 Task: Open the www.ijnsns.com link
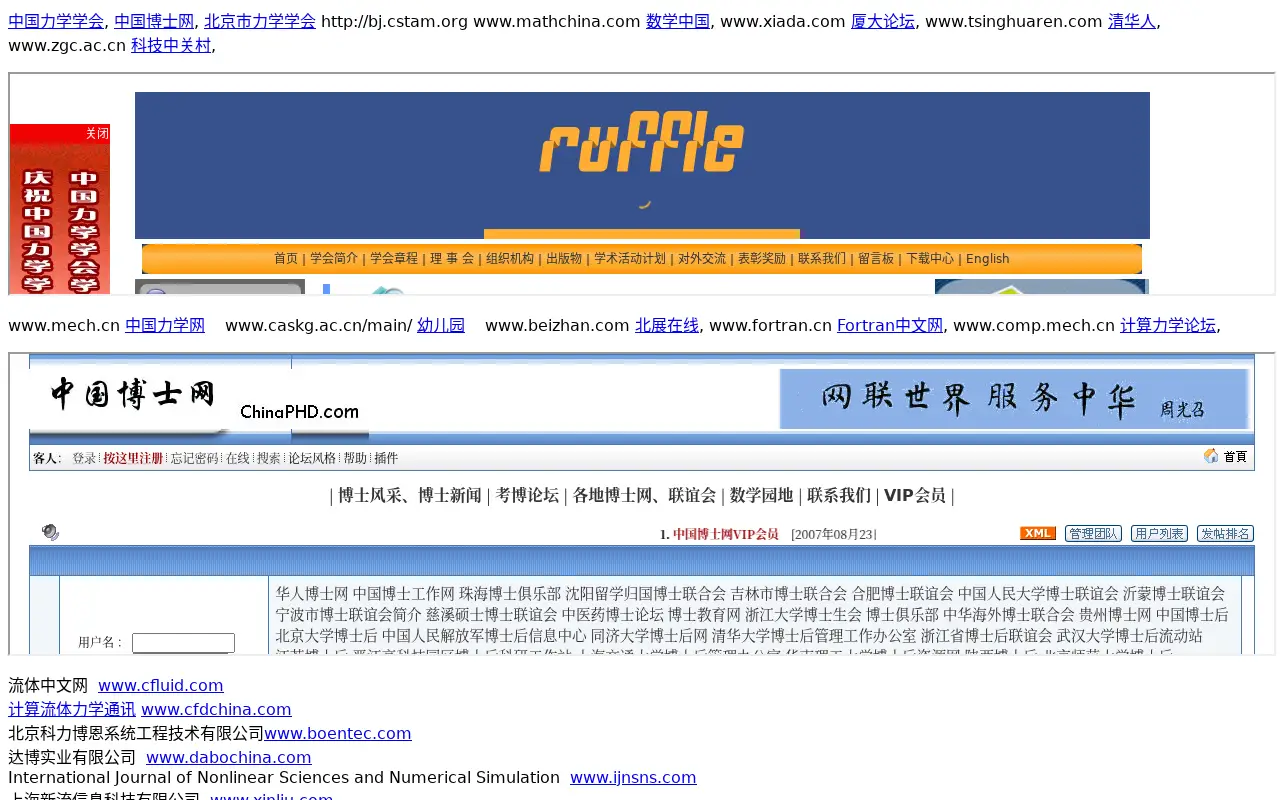coord(633,777)
